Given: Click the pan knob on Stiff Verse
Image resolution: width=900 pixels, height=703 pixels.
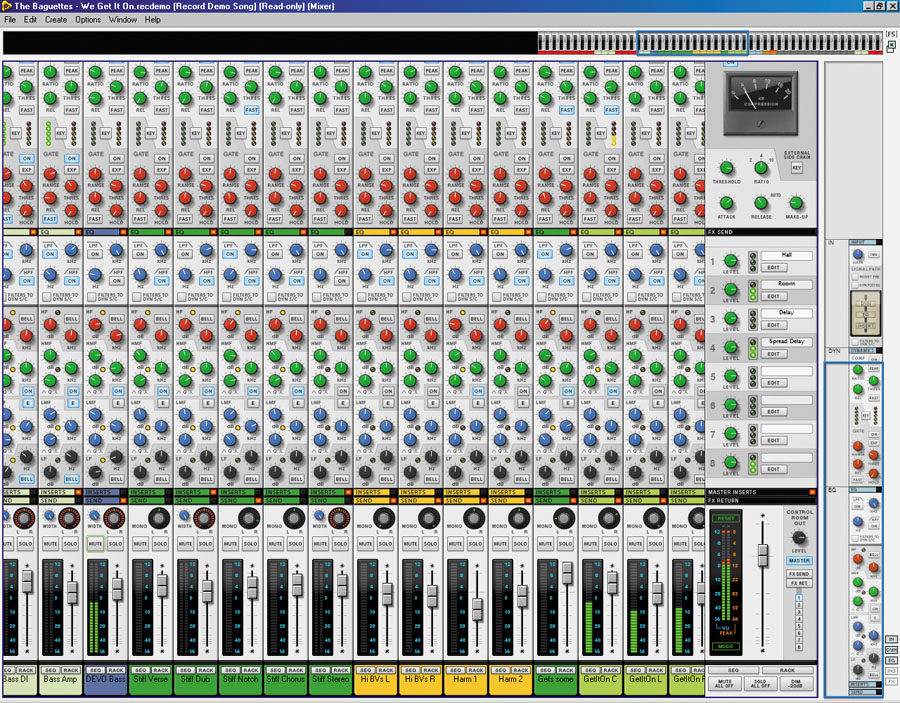Looking at the screenshot, I should (x=158, y=518).
